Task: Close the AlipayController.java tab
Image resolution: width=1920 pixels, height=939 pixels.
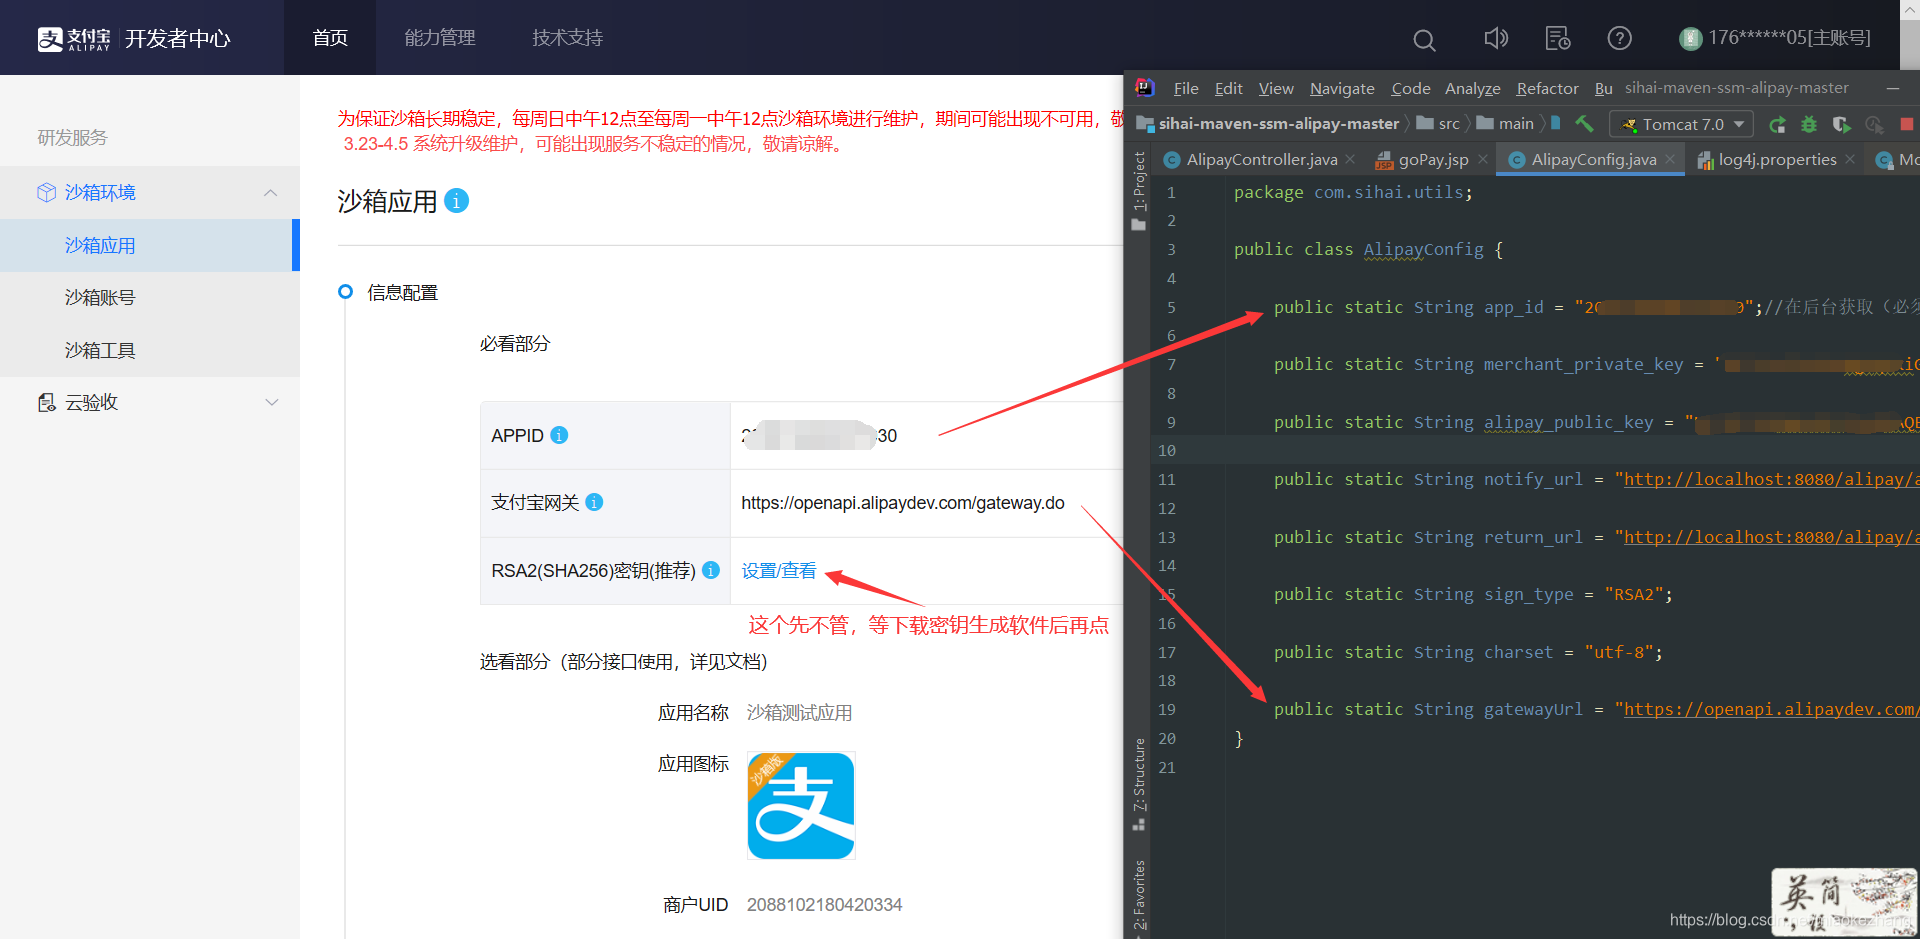Action: (1350, 159)
